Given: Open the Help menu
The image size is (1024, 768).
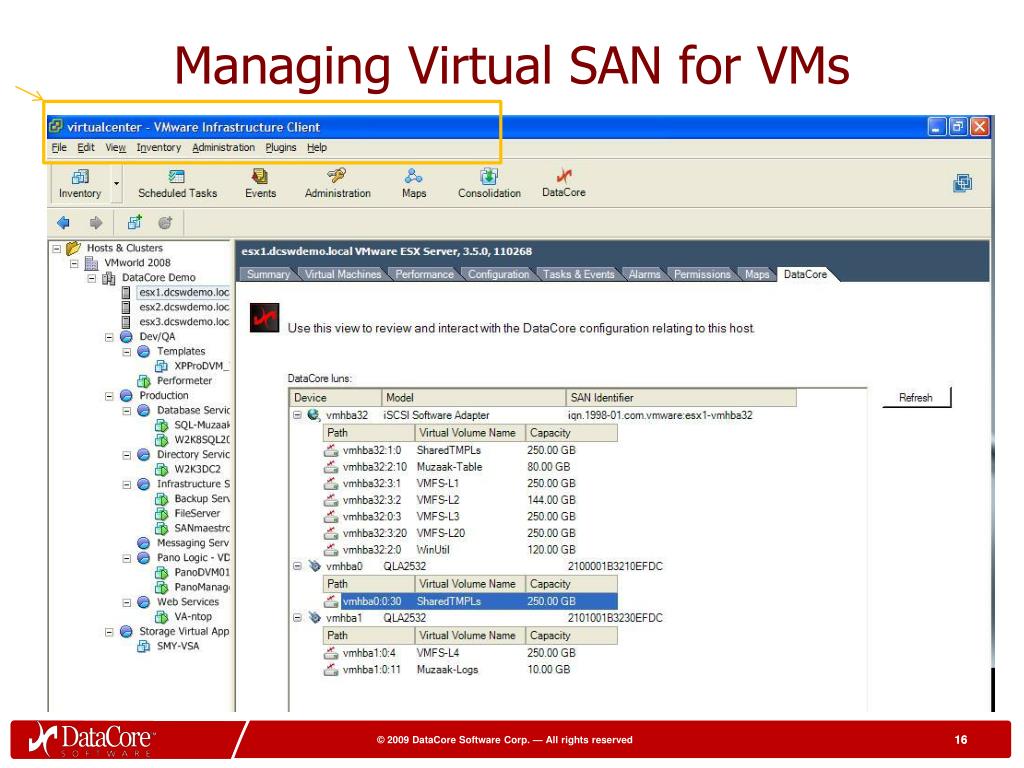Looking at the screenshot, I should pyautogui.click(x=317, y=148).
